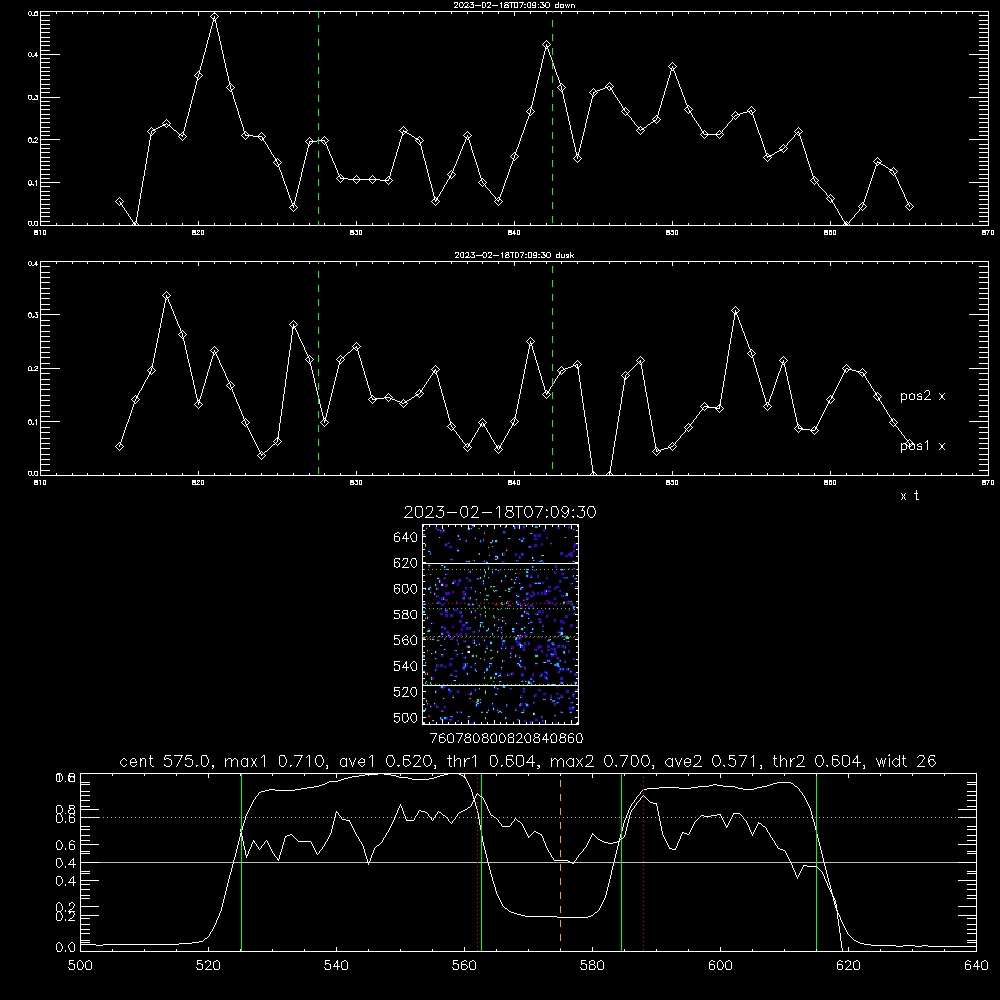The image size is (1000, 1000).
Task: Select the 'ave2 0.571' value
Action: point(713,761)
